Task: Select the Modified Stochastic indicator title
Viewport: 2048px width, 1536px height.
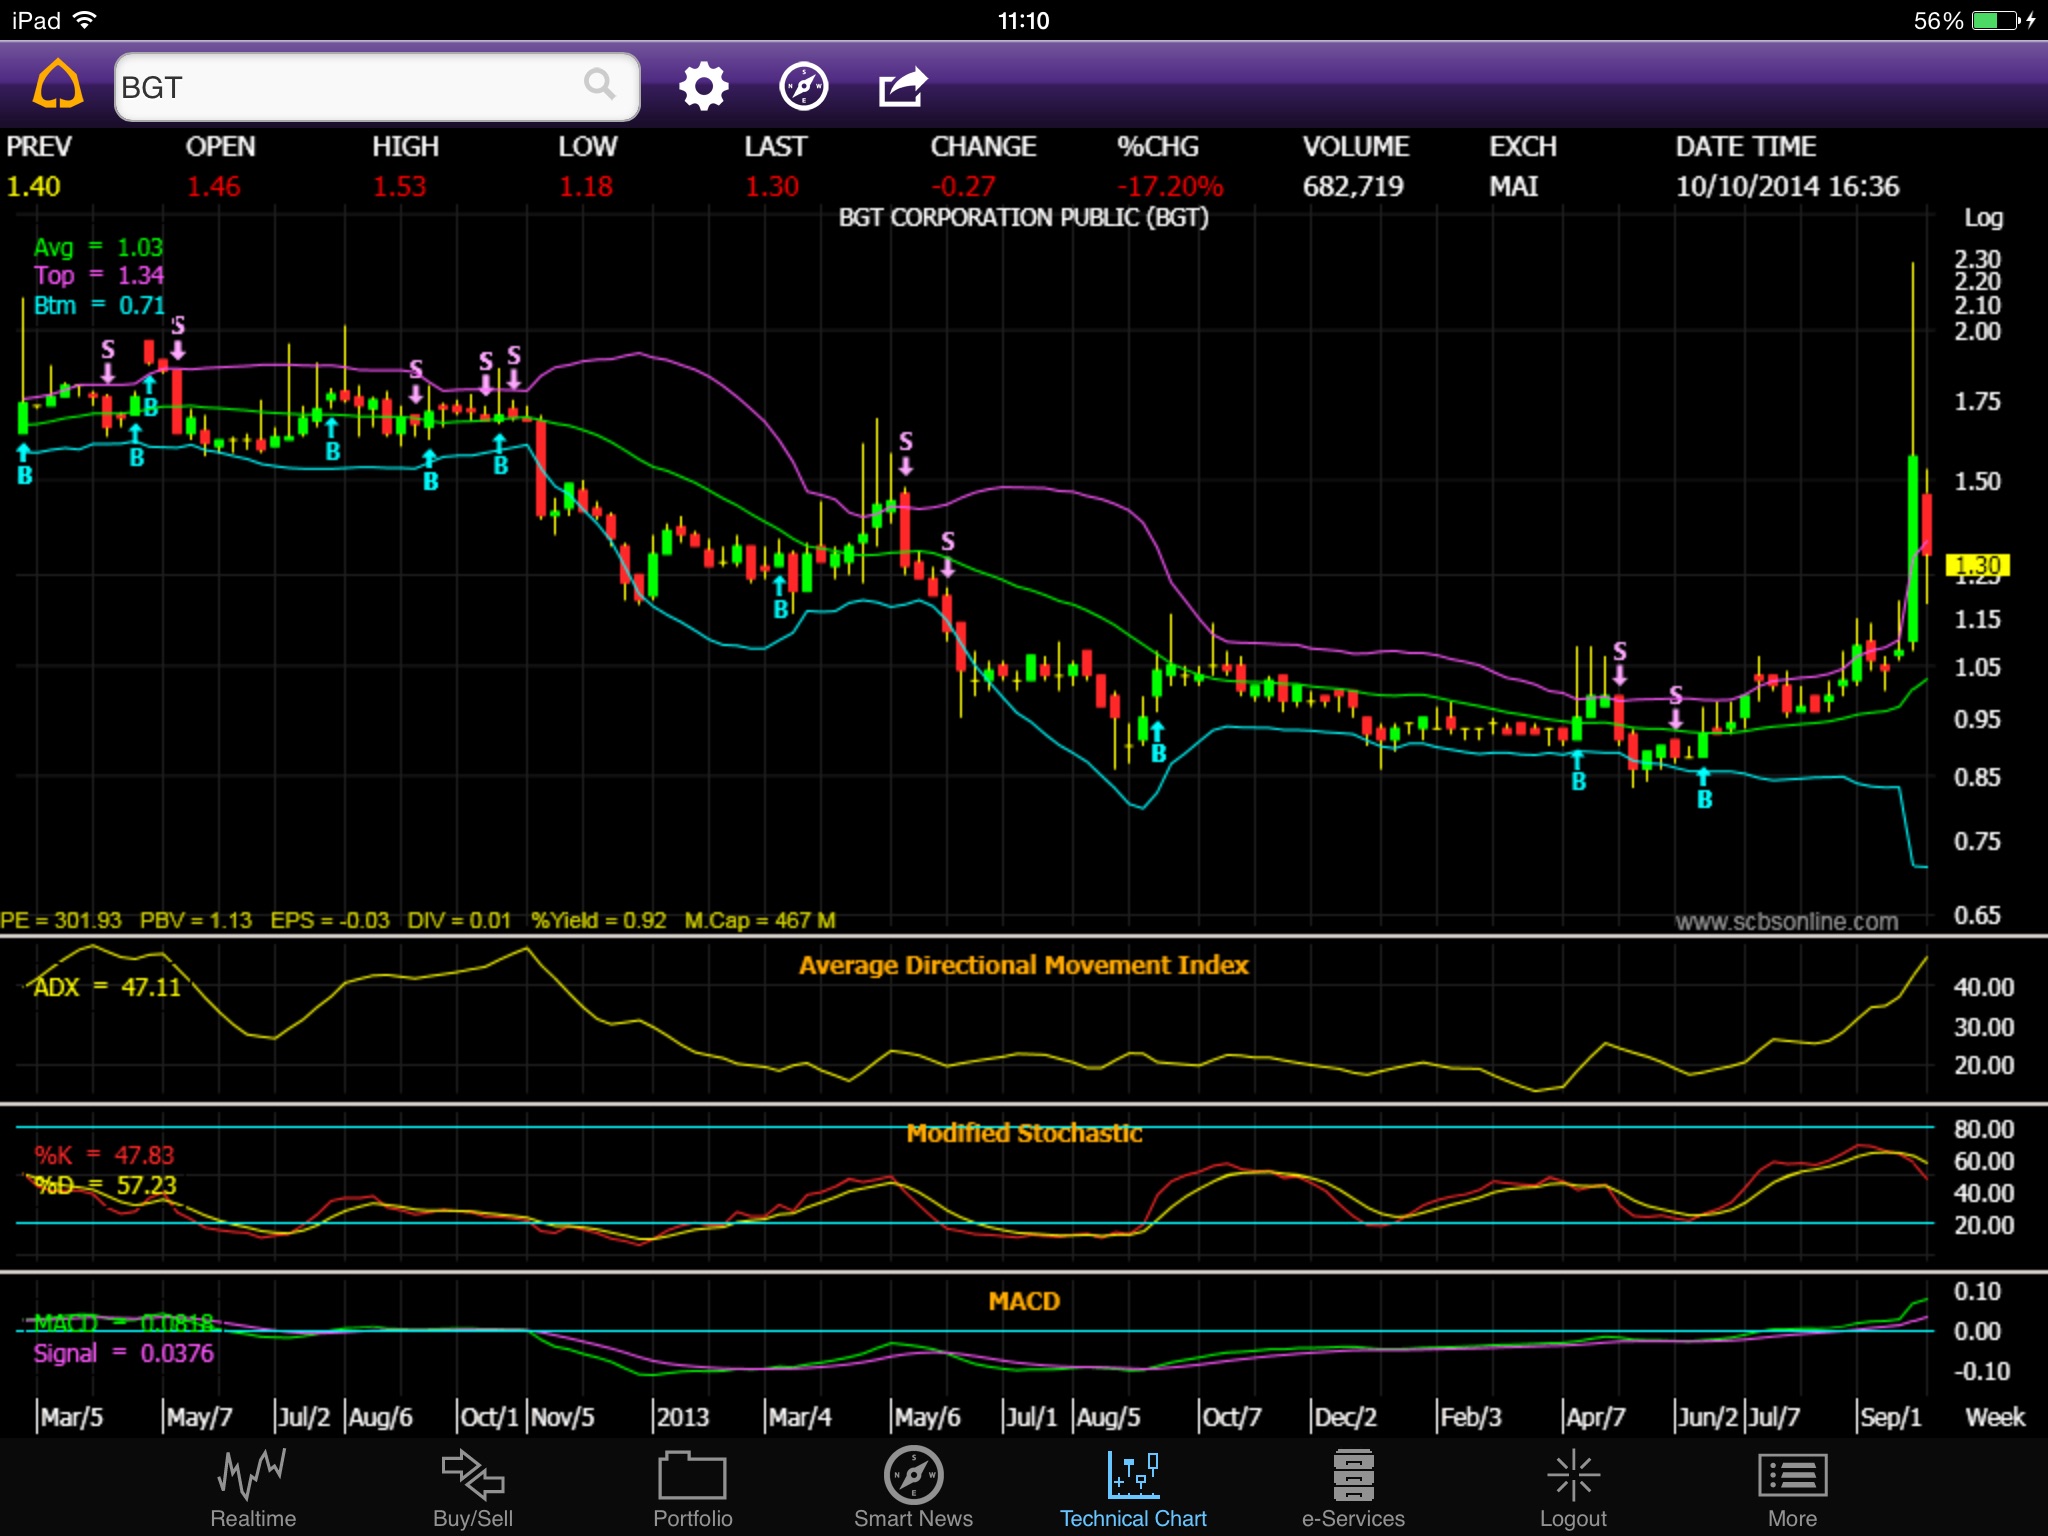Action: pyautogui.click(x=1023, y=1133)
